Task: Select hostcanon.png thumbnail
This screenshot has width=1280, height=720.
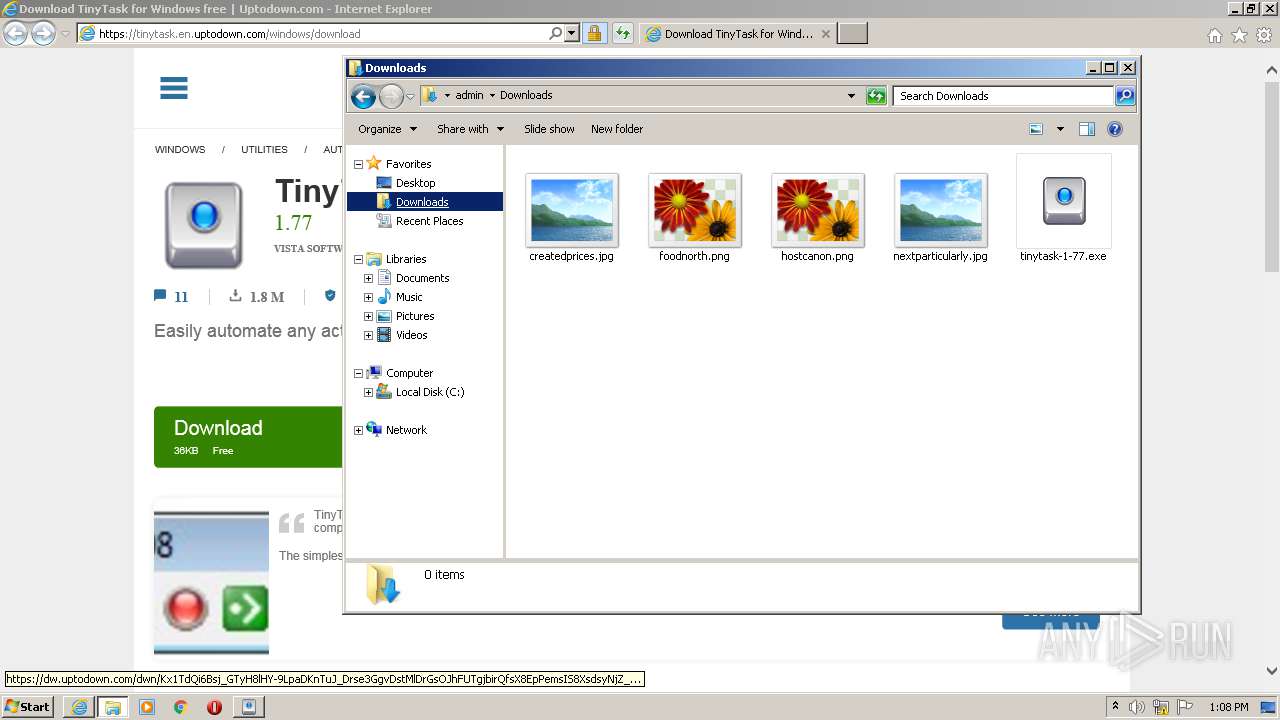Action: 818,211
